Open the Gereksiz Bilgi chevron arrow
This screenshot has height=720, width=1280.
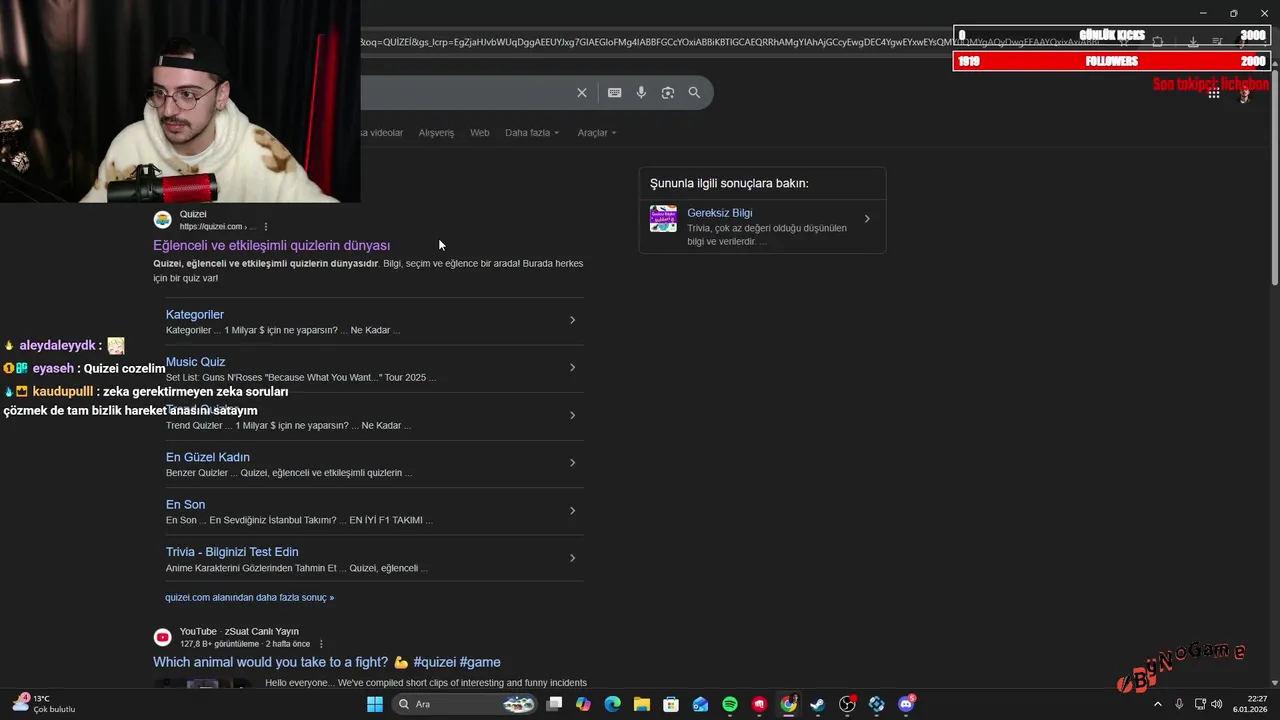click(x=867, y=219)
